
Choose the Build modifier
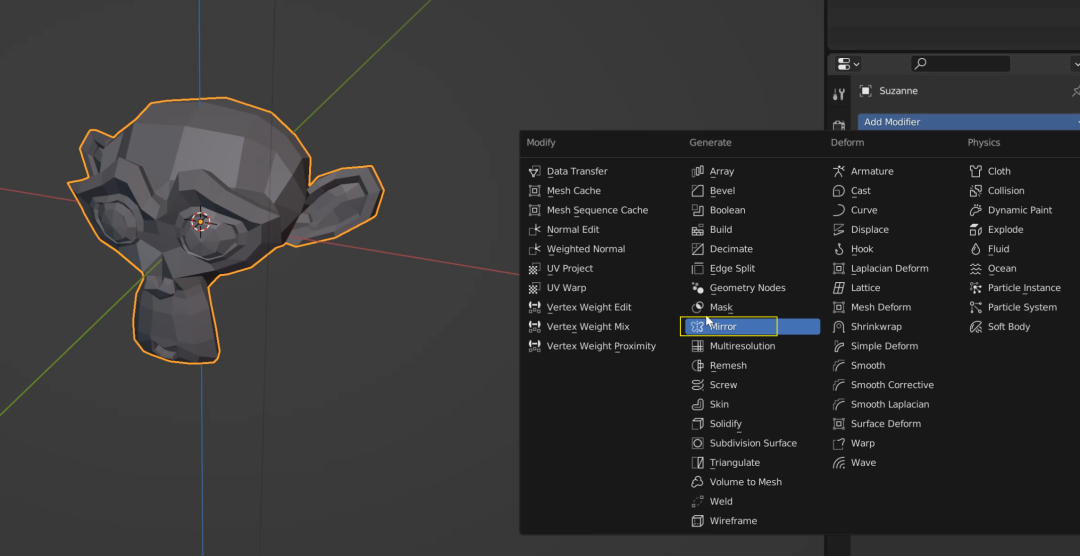pos(721,229)
